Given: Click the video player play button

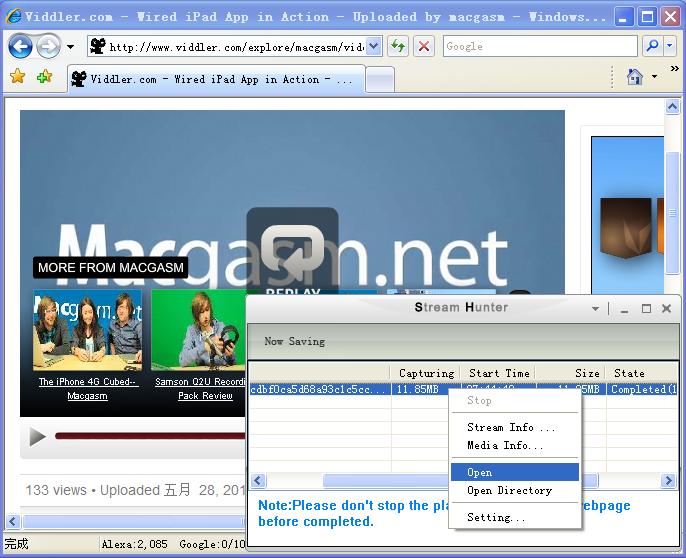Looking at the screenshot, I should point(38,436).
